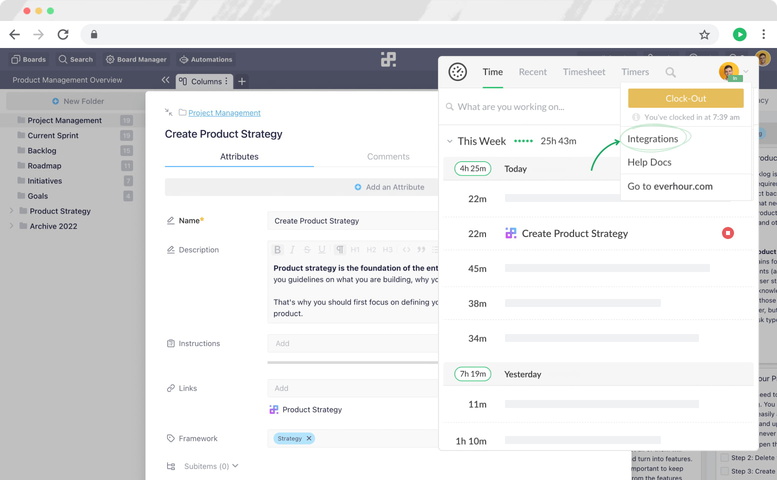Click Add an Attribute button
The image size is (777, 480).
[x=389, y=187]
